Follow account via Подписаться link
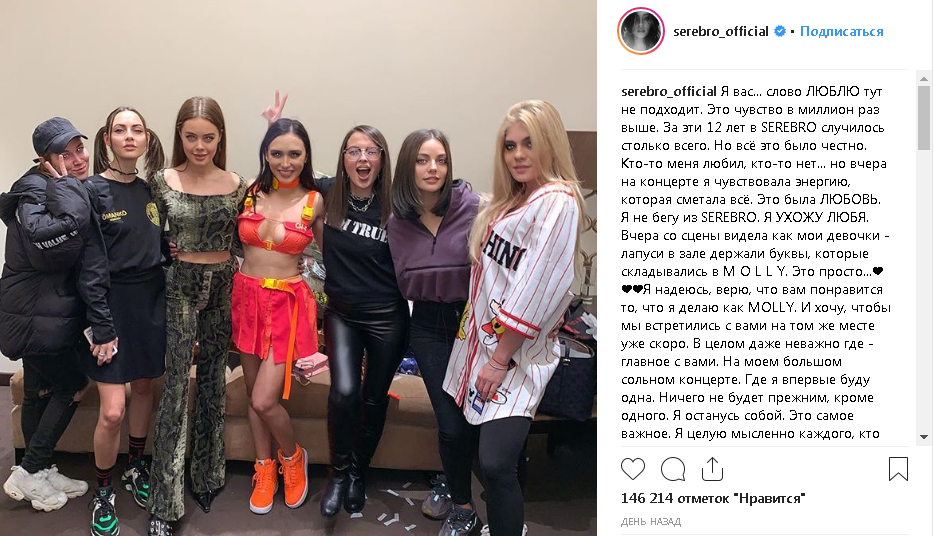934x536 pixels. pos(841,31)
